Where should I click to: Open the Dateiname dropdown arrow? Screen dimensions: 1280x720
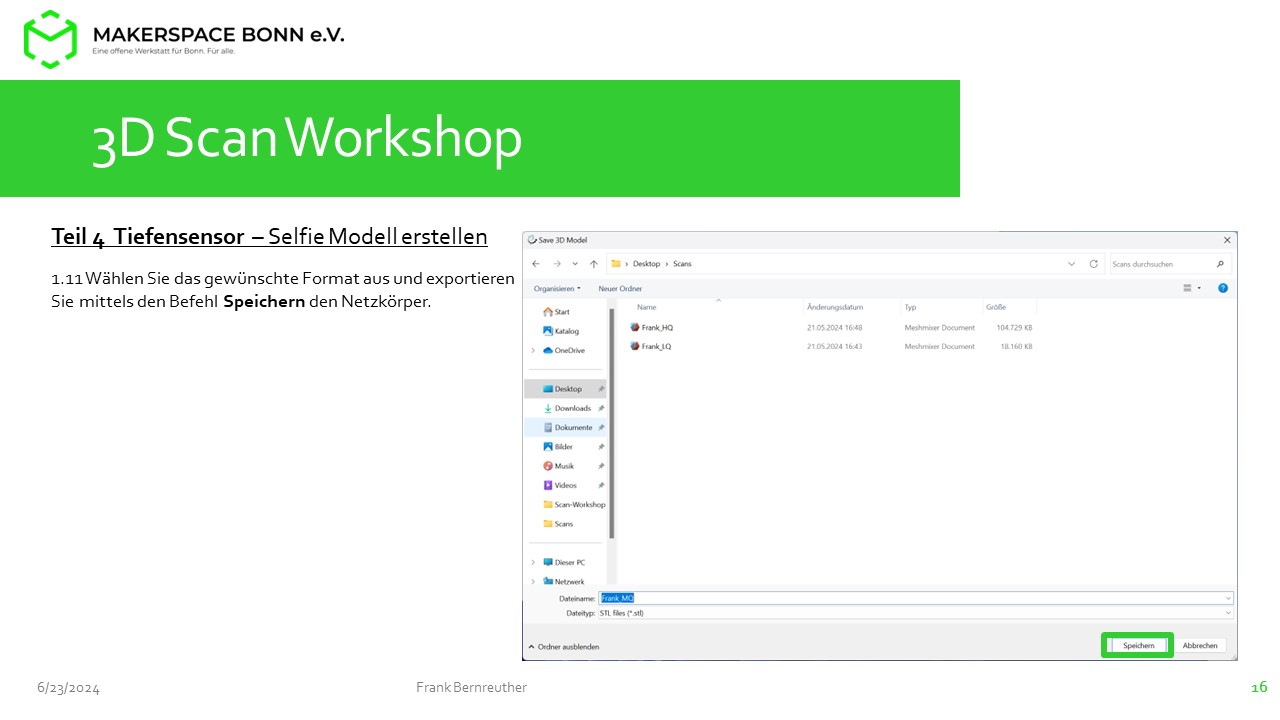pyautogui.click(x=1228, y=598)
